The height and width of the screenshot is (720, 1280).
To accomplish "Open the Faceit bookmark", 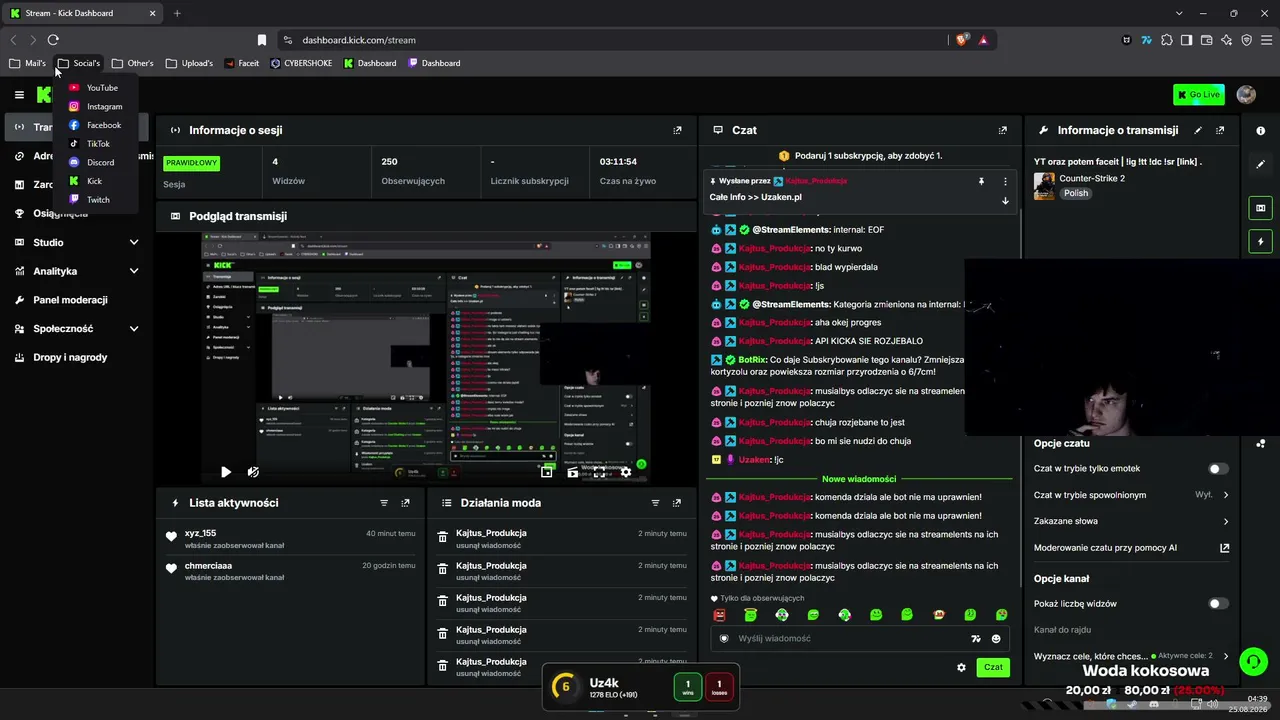I will tap(242, 63).
